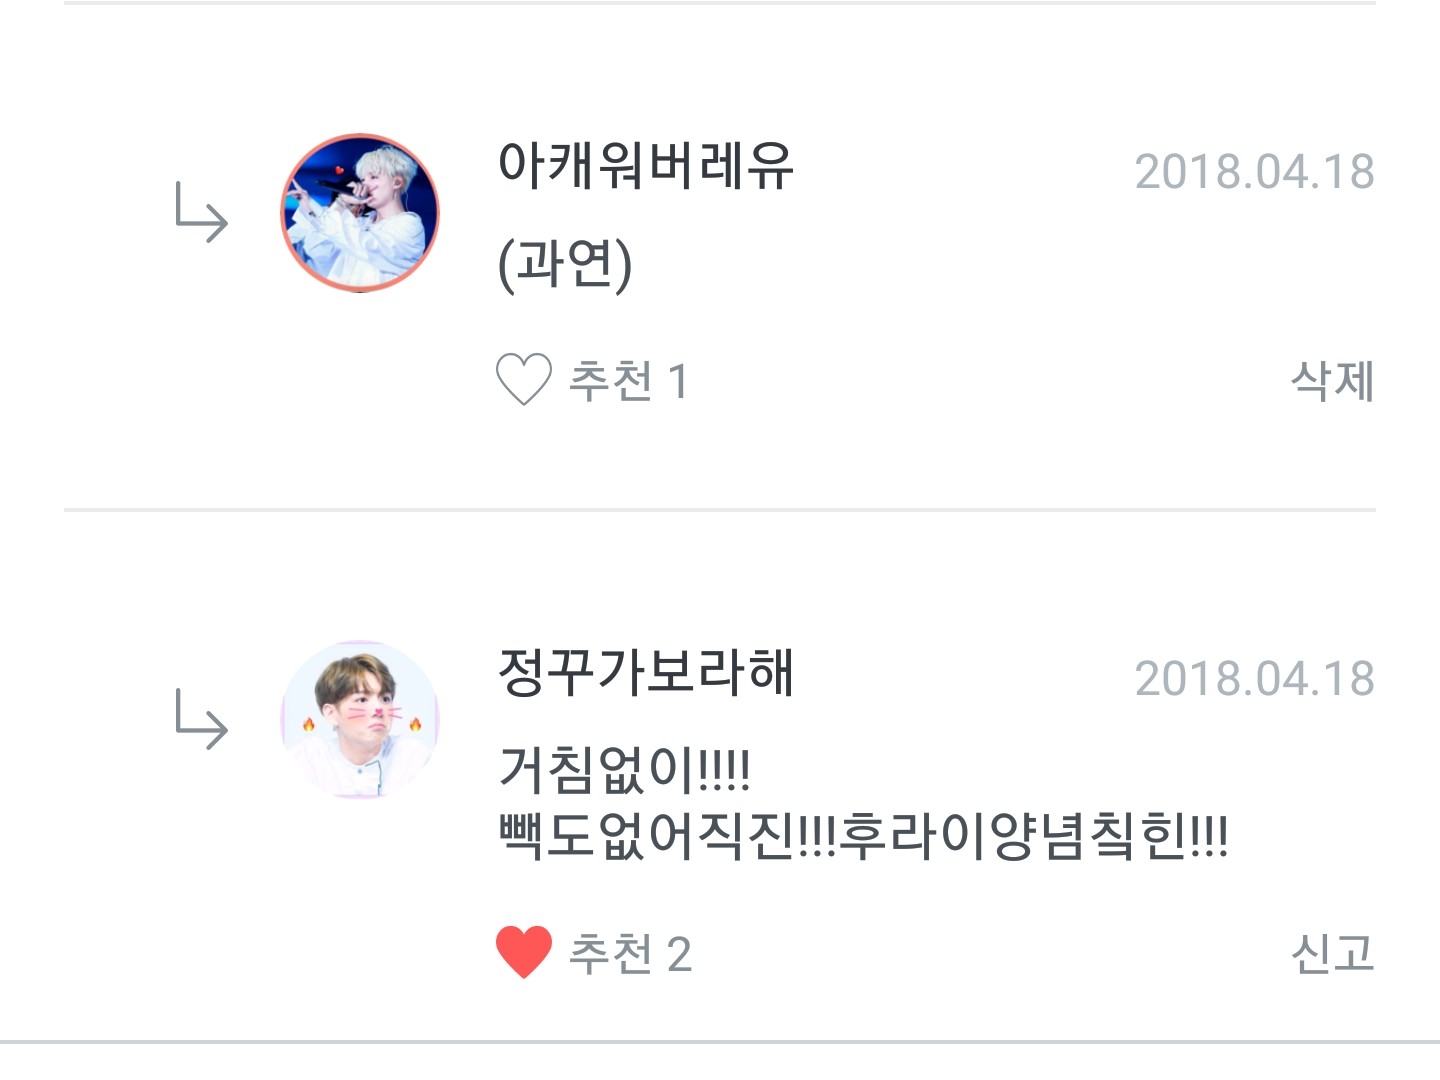Image resolution: width=1440 pixels, height=1080 pixels.
Task: Click the divider line between the two comments
Action: point(720,510)
